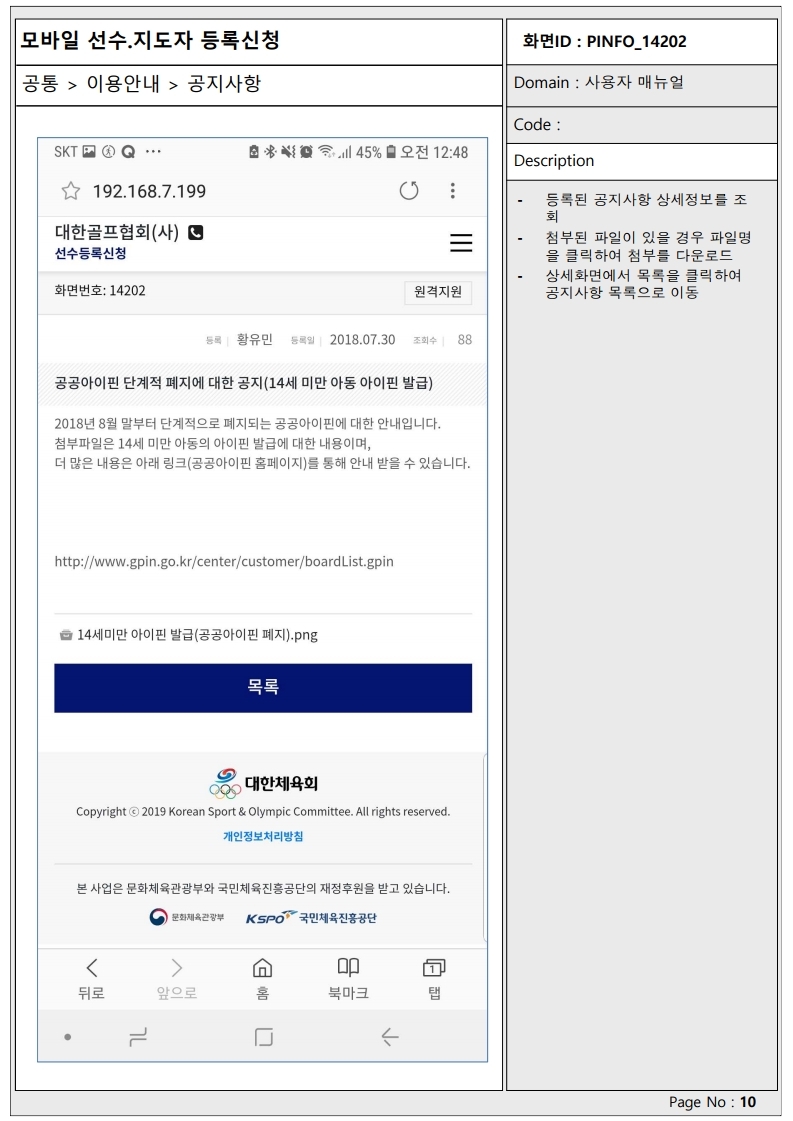Click the attachment file icon
The width and height of the screenshot is (793, 1121).
coord(66,635)
